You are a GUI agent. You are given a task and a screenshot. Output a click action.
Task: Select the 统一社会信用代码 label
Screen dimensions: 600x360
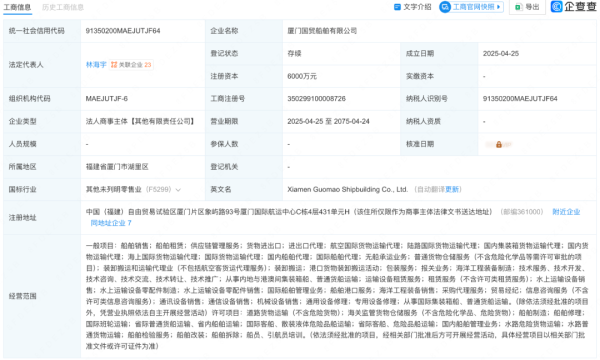tap(37, 31)
